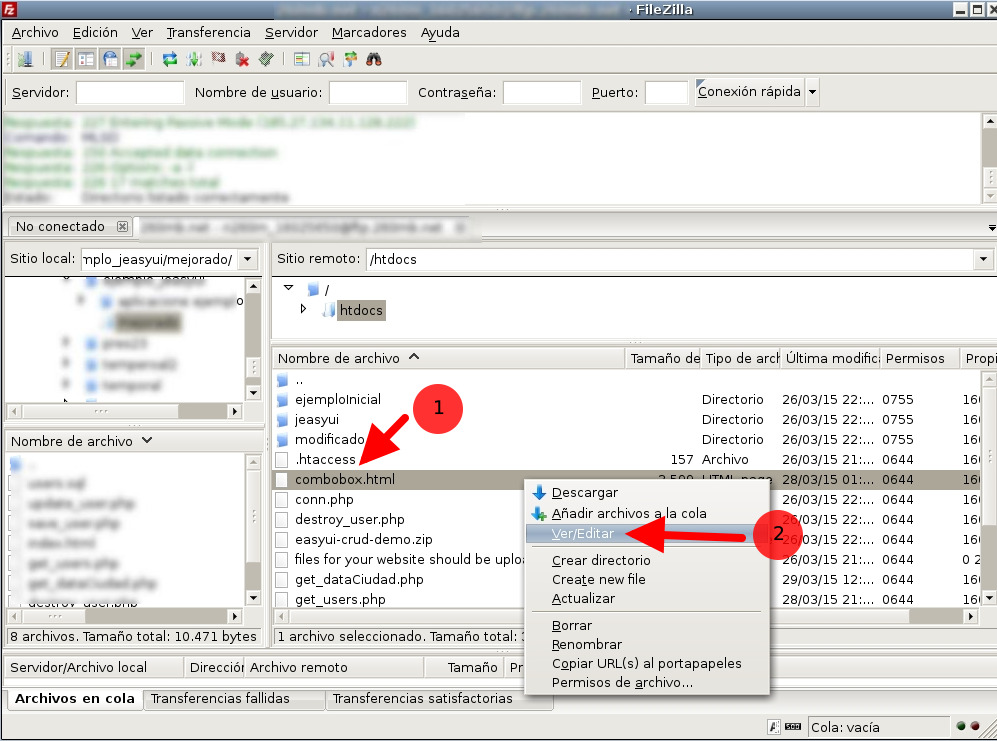Switch to Transferencias satisfactorias tab

point(439,698)
